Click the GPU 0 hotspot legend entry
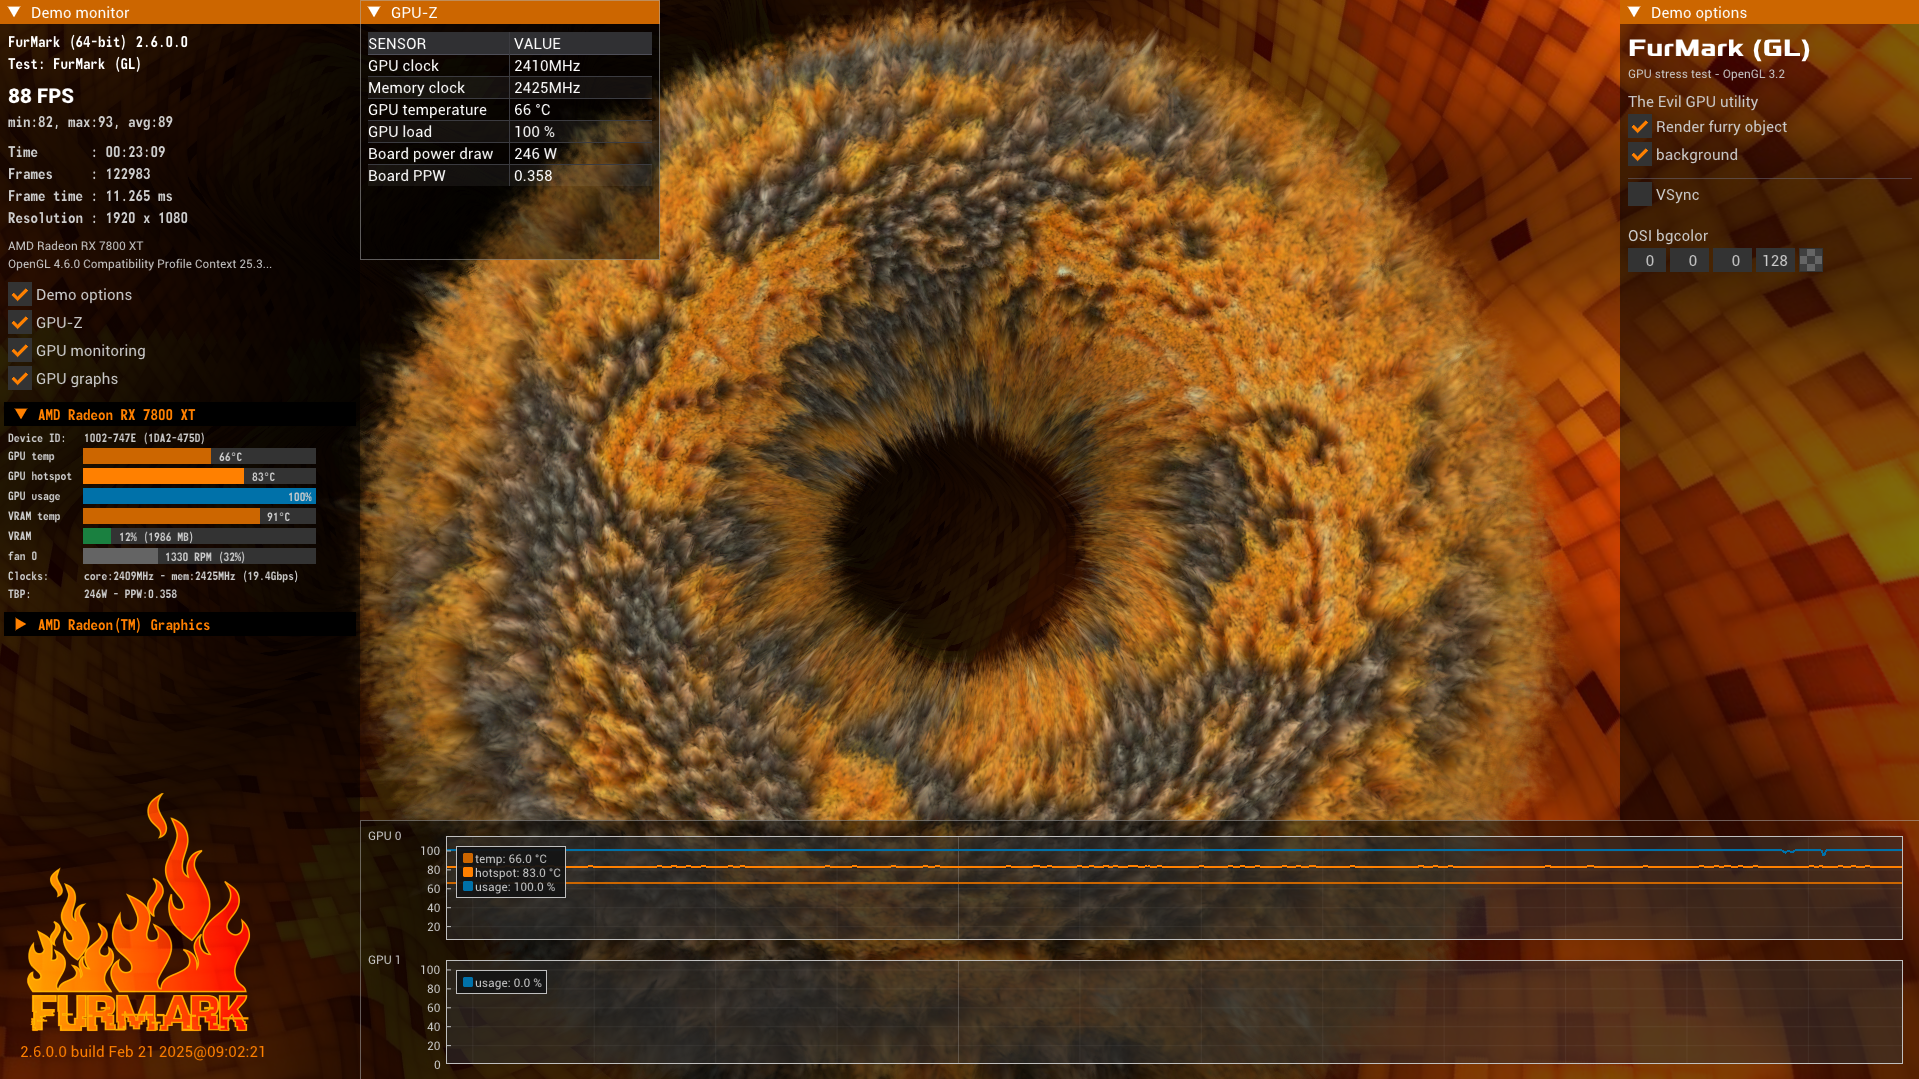This screenshot has width=1919, height=1079. click(x=511, y=872)
